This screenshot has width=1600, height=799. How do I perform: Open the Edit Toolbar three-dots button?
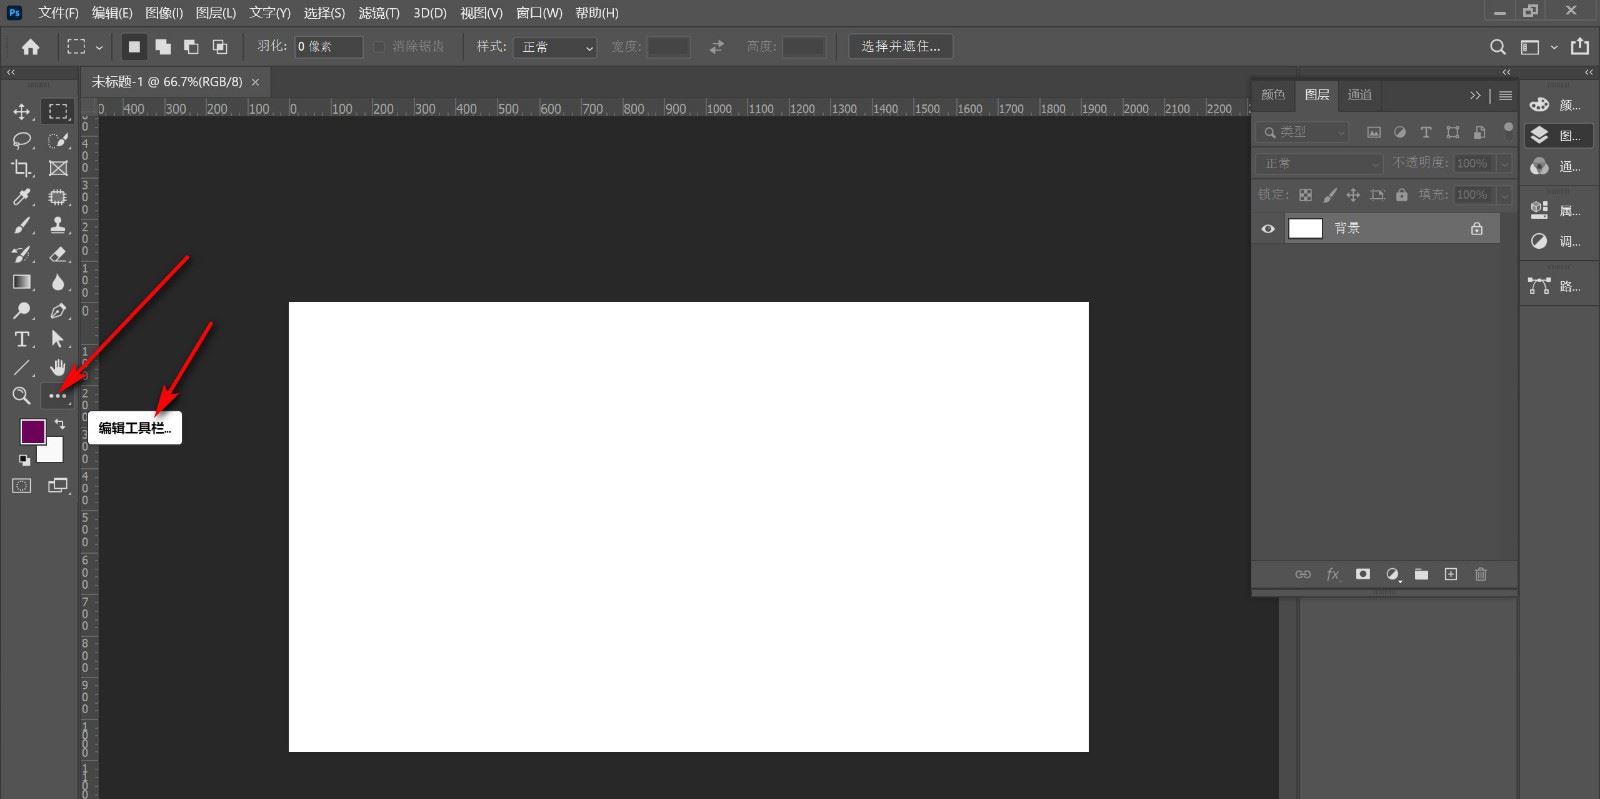[58, 396]
